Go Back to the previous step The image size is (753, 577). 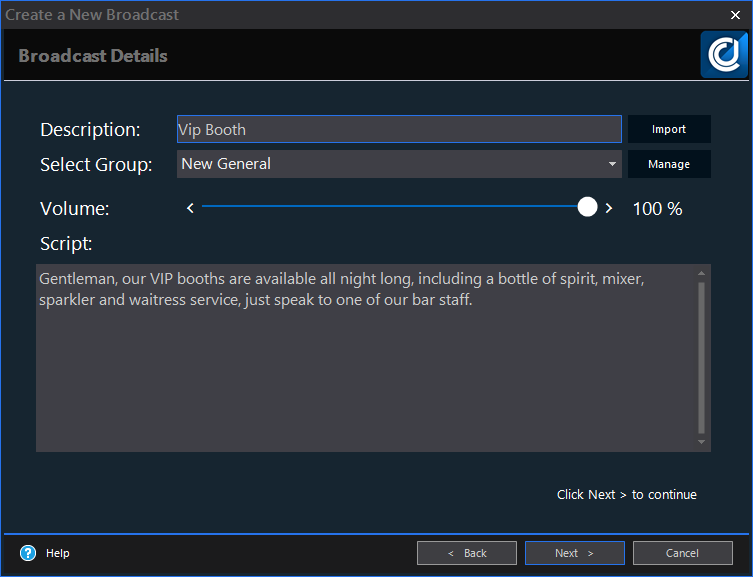pos(467,553)
